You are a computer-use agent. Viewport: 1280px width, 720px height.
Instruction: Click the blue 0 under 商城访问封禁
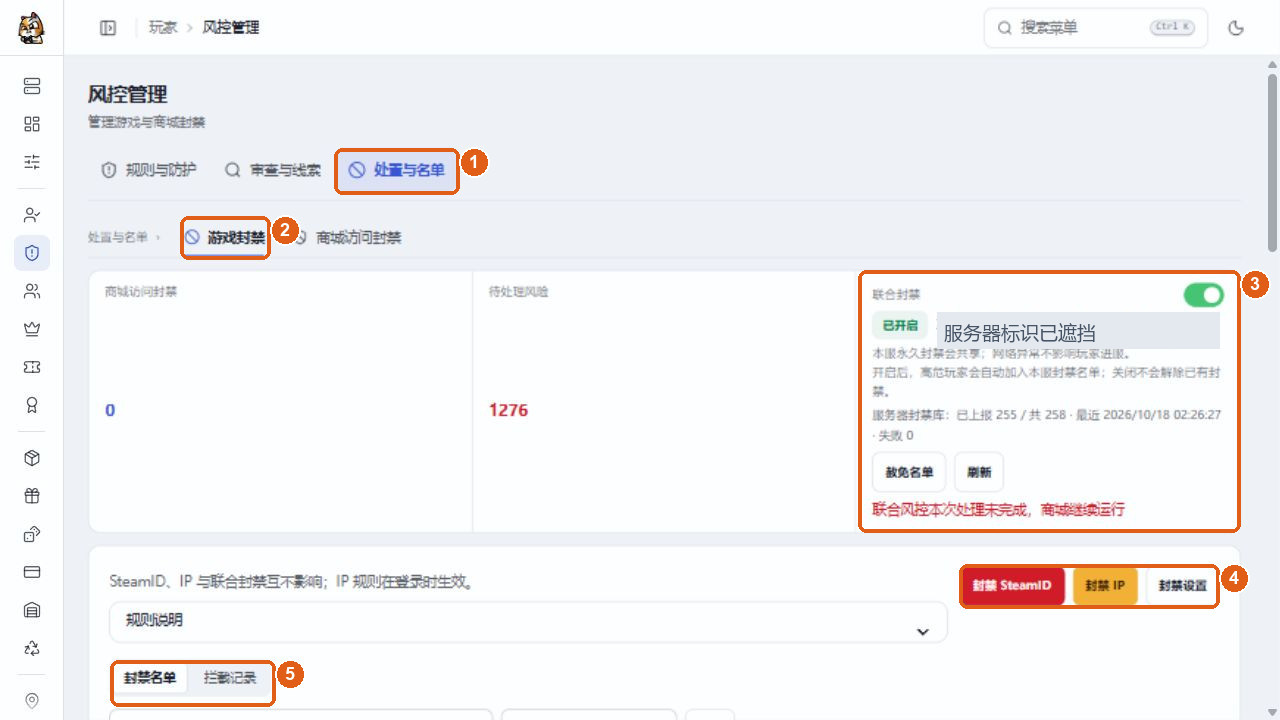click(x=110, y=410)
